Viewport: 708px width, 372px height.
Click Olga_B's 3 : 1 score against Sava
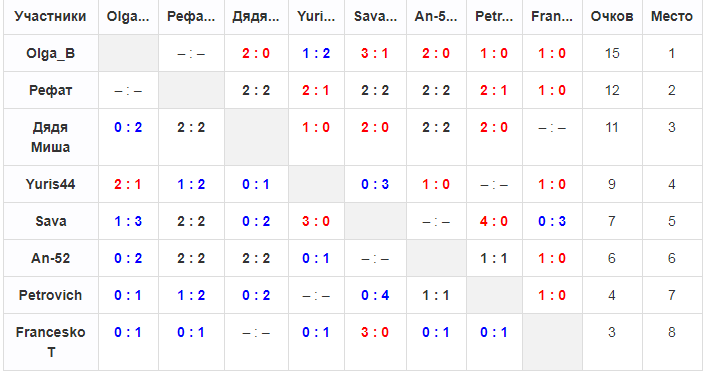374,53
